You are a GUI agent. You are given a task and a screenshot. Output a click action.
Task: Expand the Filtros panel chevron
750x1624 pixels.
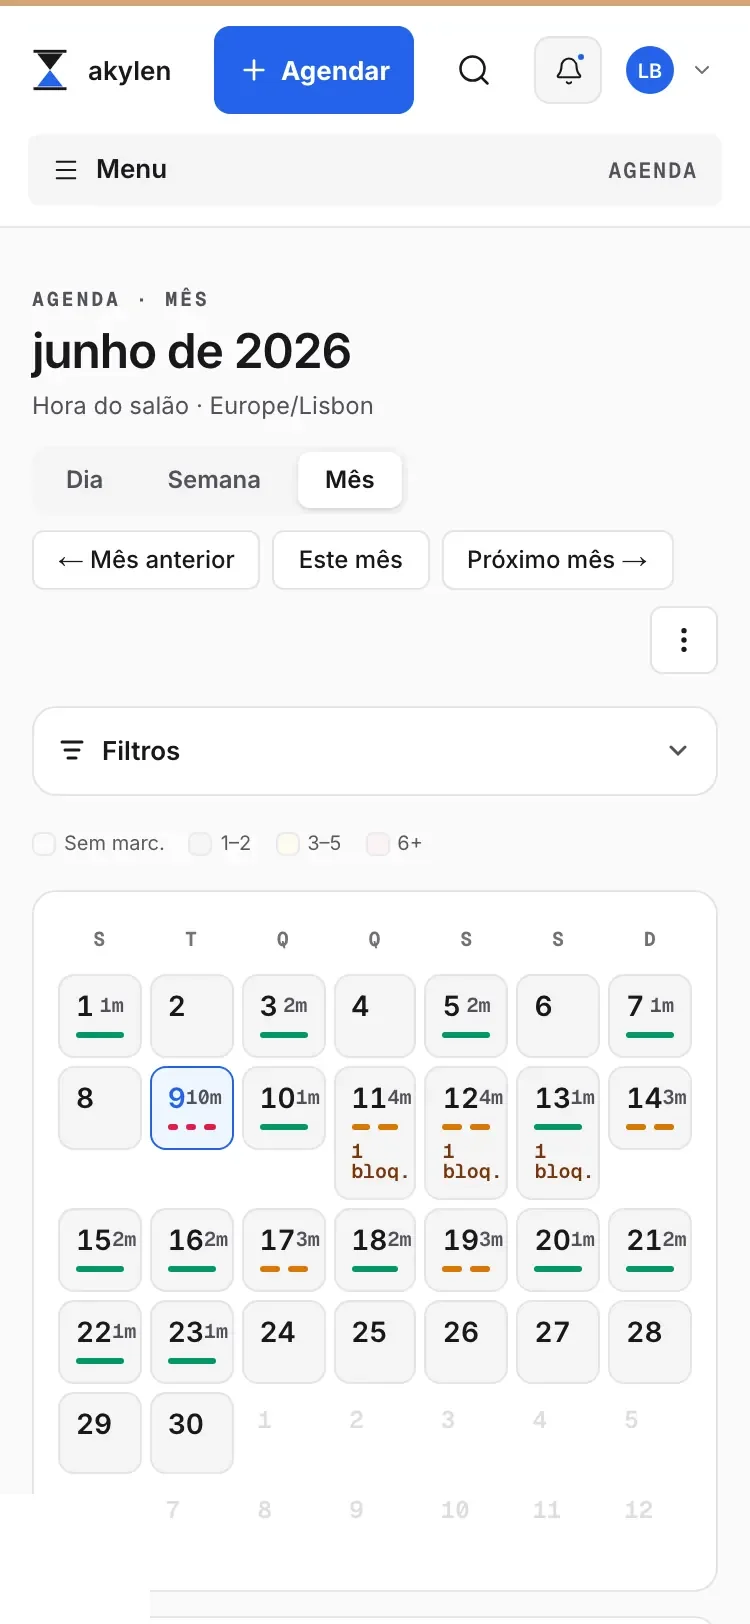(x=678, y=751)
